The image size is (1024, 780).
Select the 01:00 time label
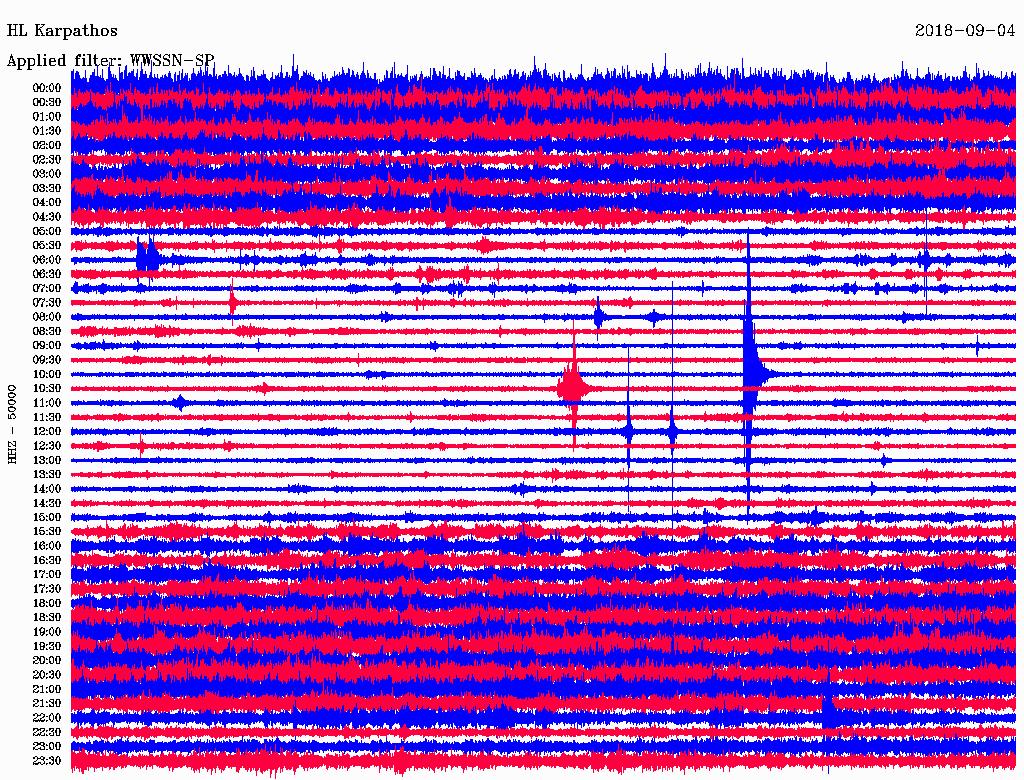[x=47, y=117]
